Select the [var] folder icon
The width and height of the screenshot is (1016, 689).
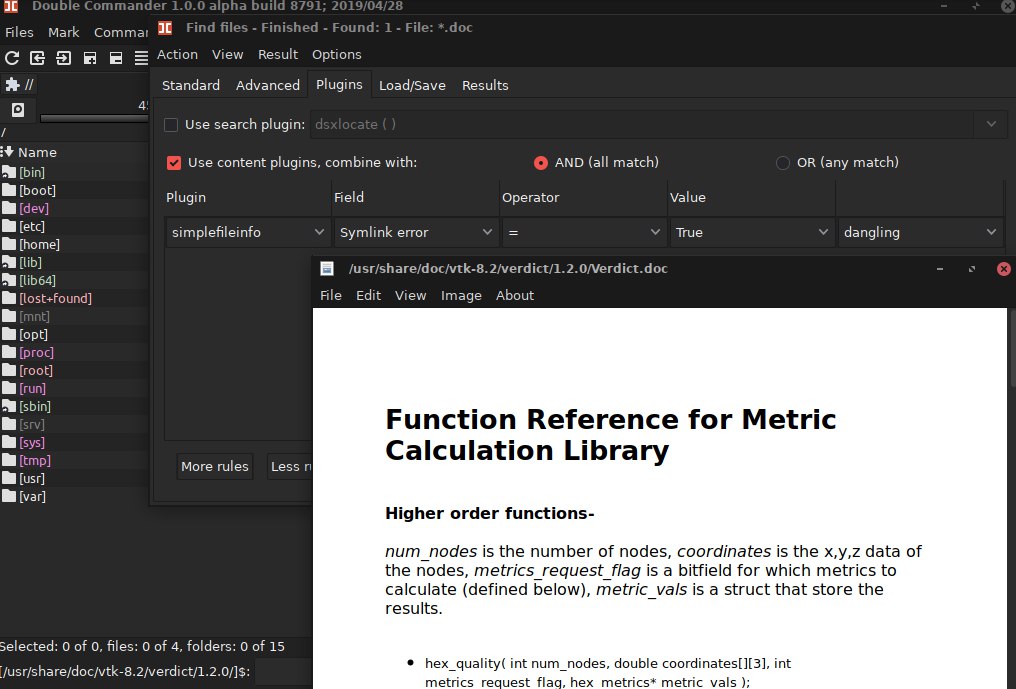click(x=8, y=496)
